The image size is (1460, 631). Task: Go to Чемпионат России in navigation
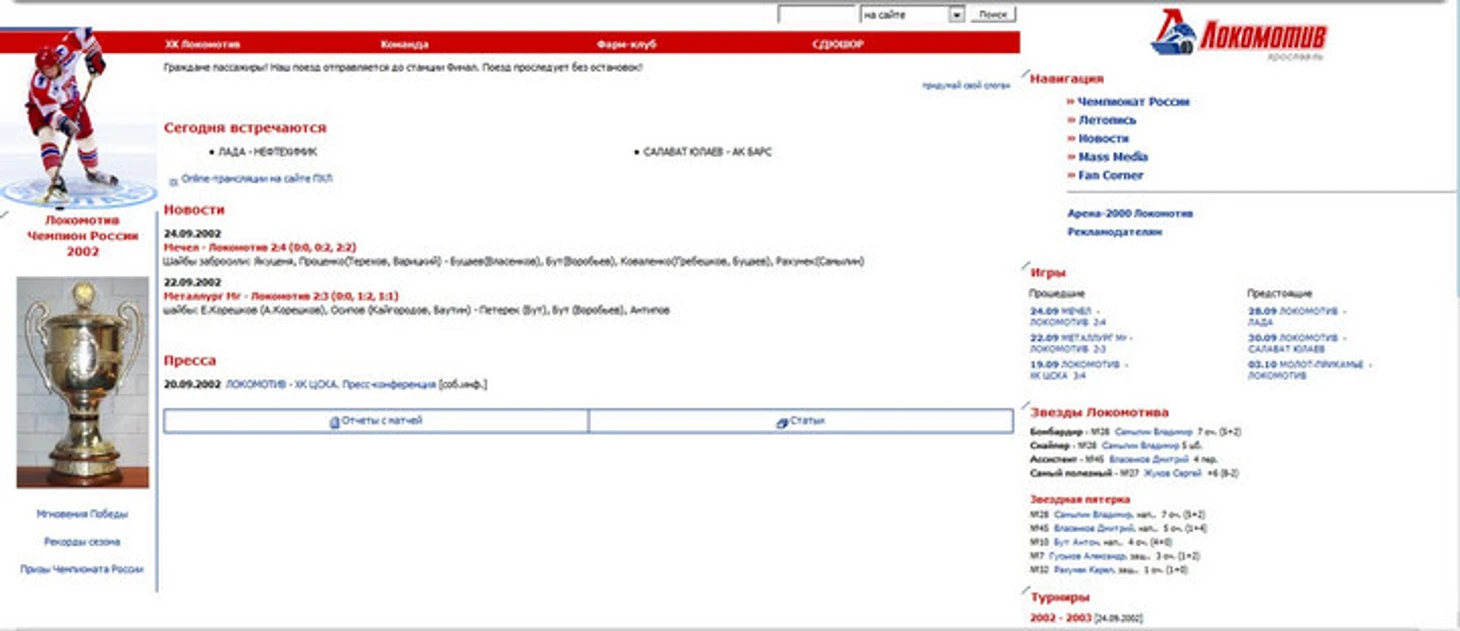(x=1133, y=102)
